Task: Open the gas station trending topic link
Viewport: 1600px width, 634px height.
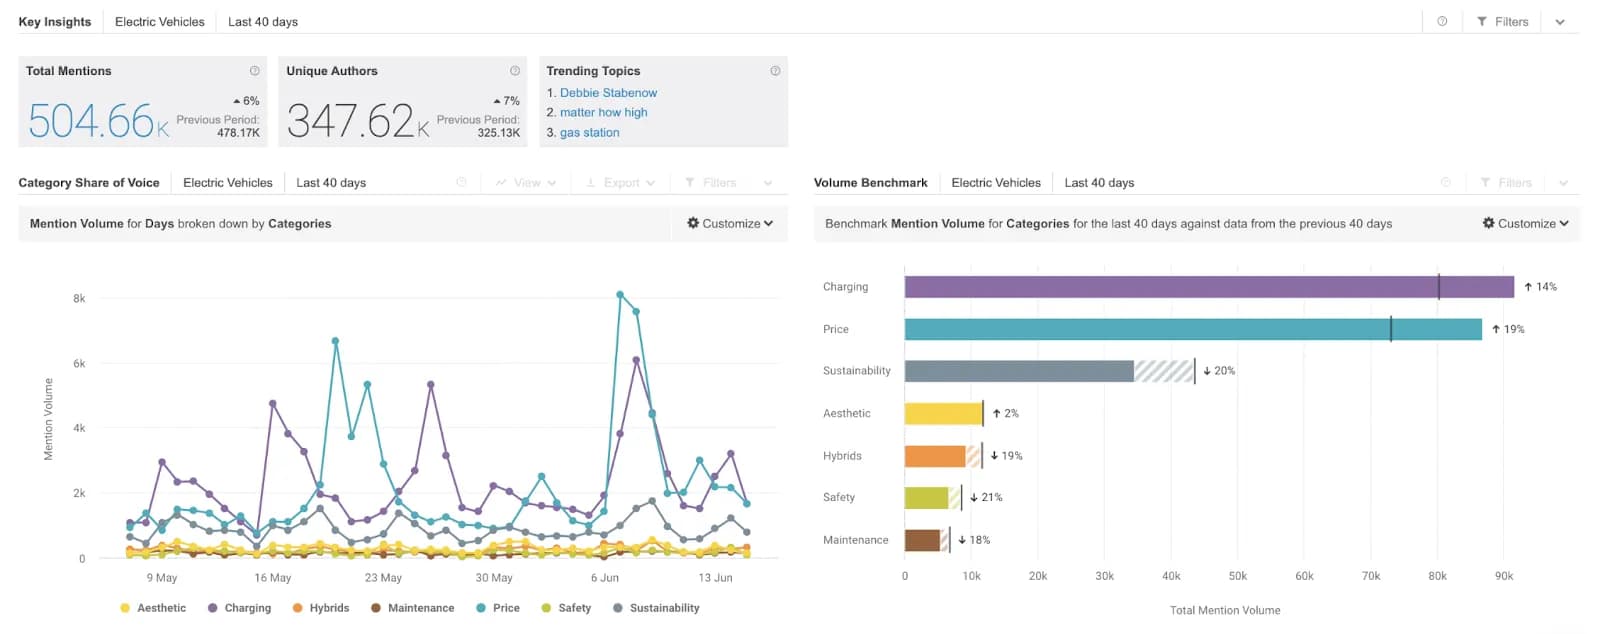Action: coord(589,133)
